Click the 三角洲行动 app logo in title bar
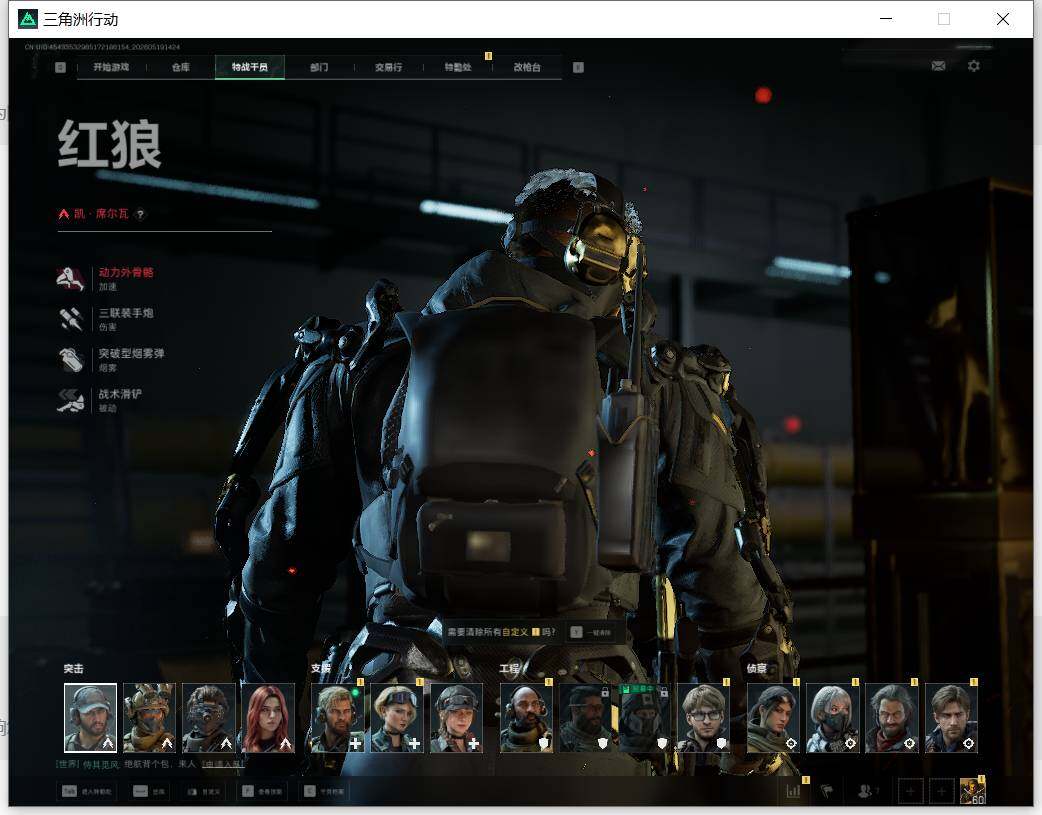The width and height of the screenshot is (1042, 815). pyautogui.click(x=28, y=19)
